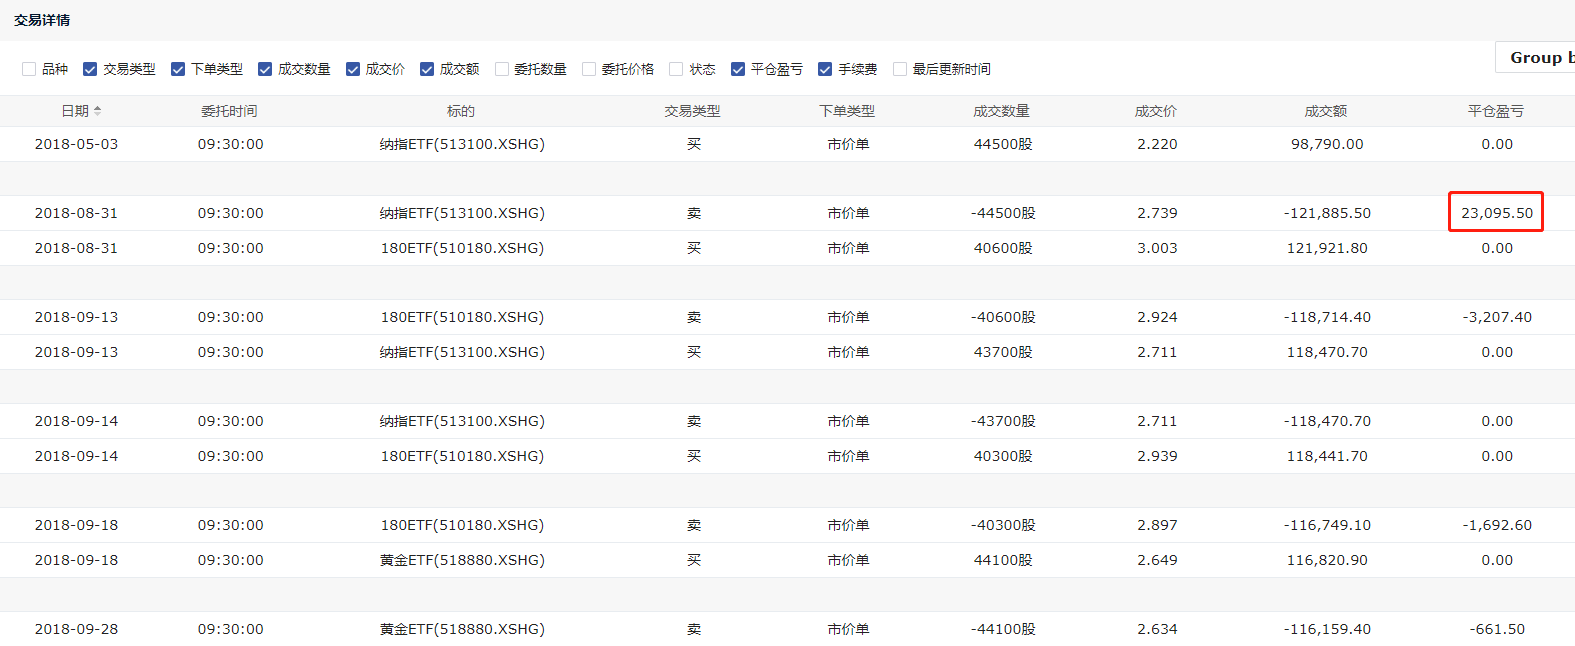Uncheck the 成交额 checkbox
Screen dimensions: 1575x646
click(427, 69)
